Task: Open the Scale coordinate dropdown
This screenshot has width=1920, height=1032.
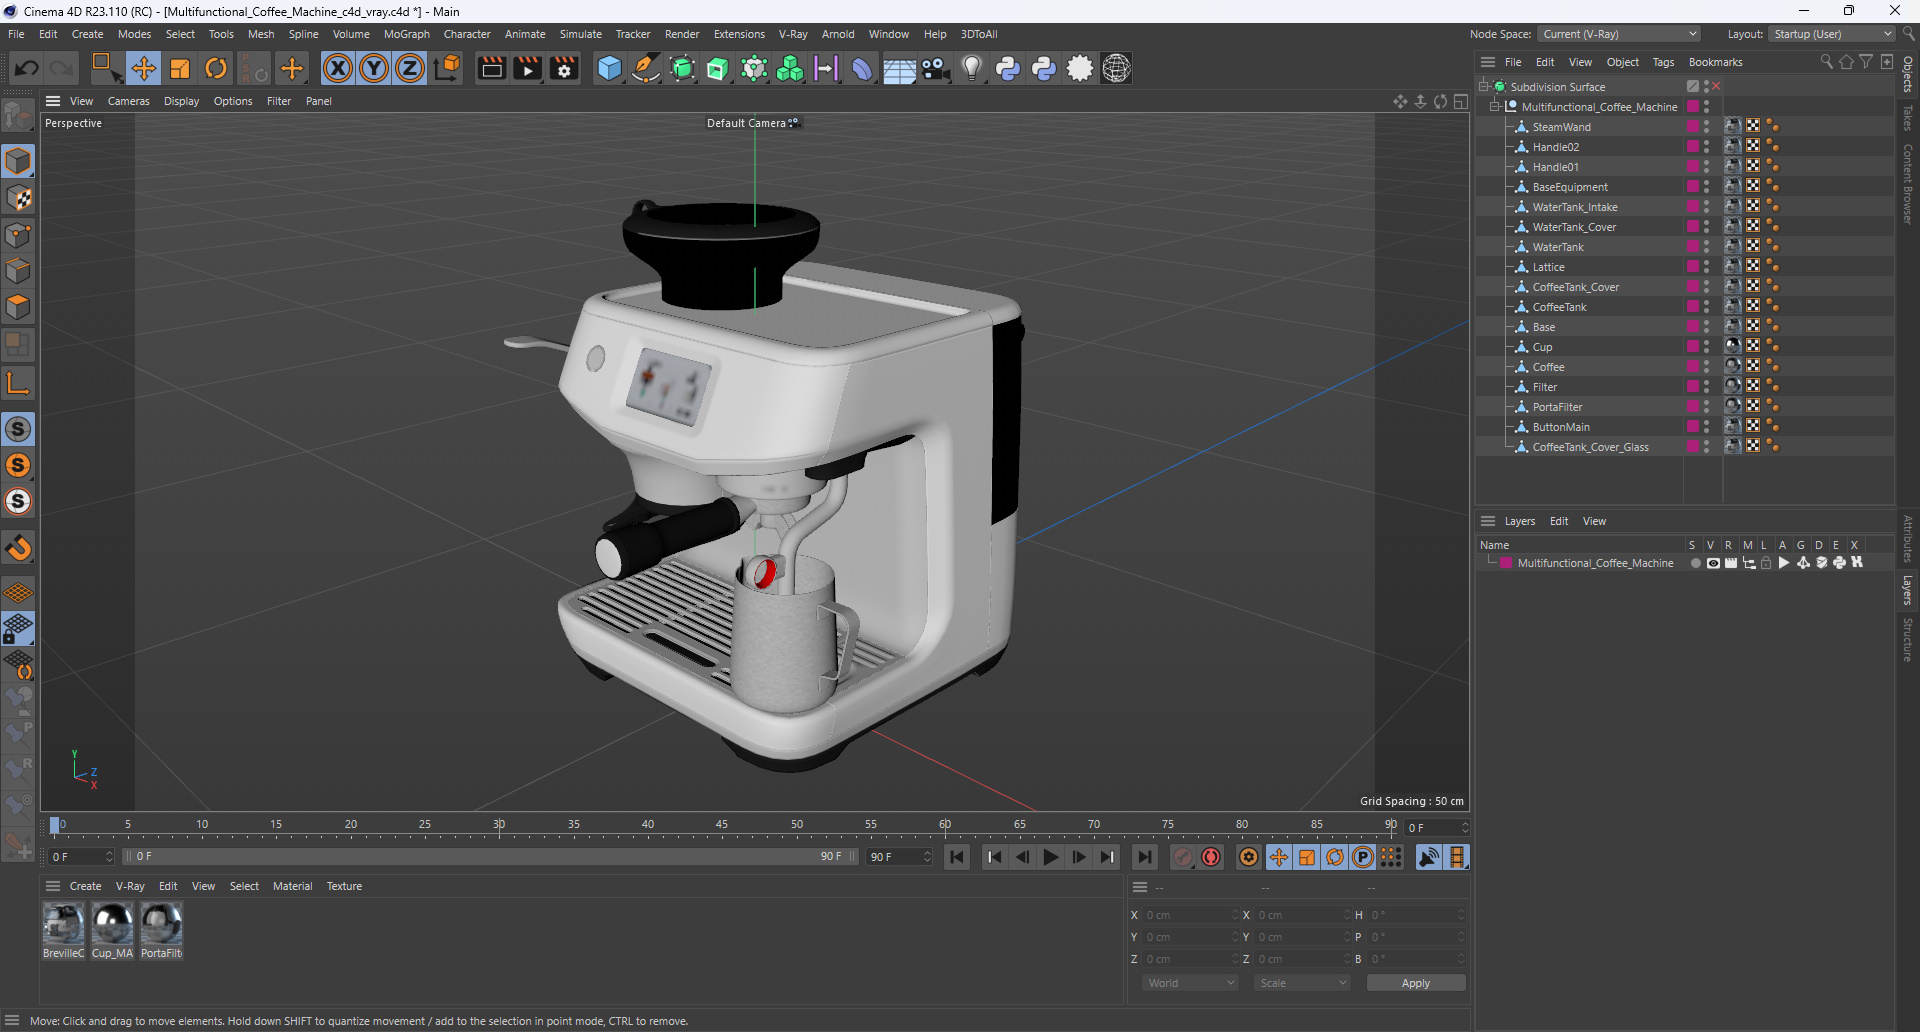Action: [x=1302, y=983]
